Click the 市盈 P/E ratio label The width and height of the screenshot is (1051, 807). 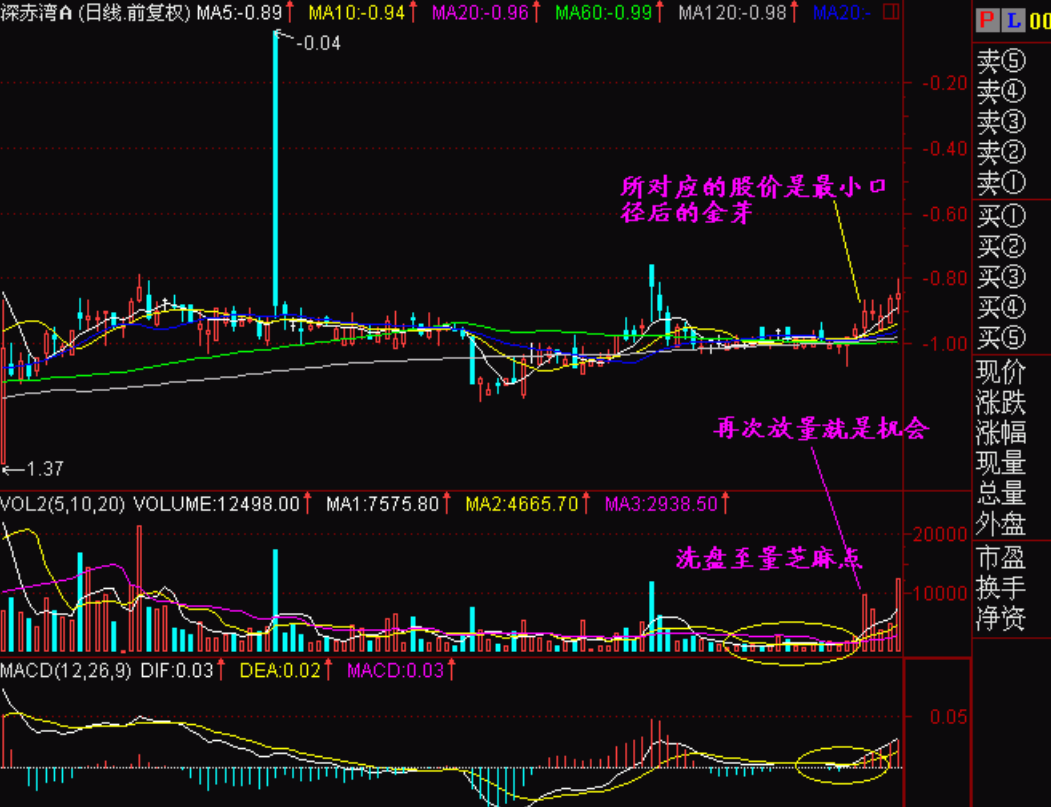(x=1001, y=556)
